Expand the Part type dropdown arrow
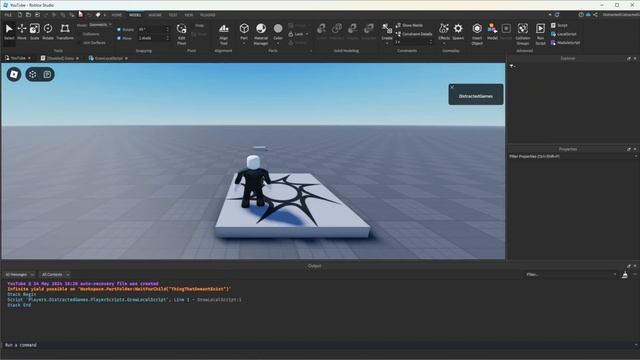640x360 pixels. click(244, 43)
